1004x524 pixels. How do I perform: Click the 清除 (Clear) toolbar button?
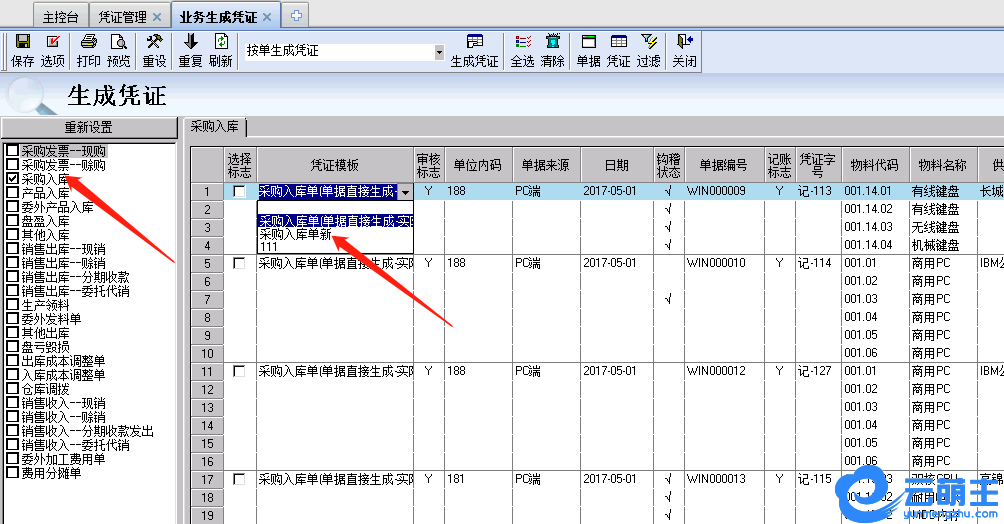tap(552, 50)
